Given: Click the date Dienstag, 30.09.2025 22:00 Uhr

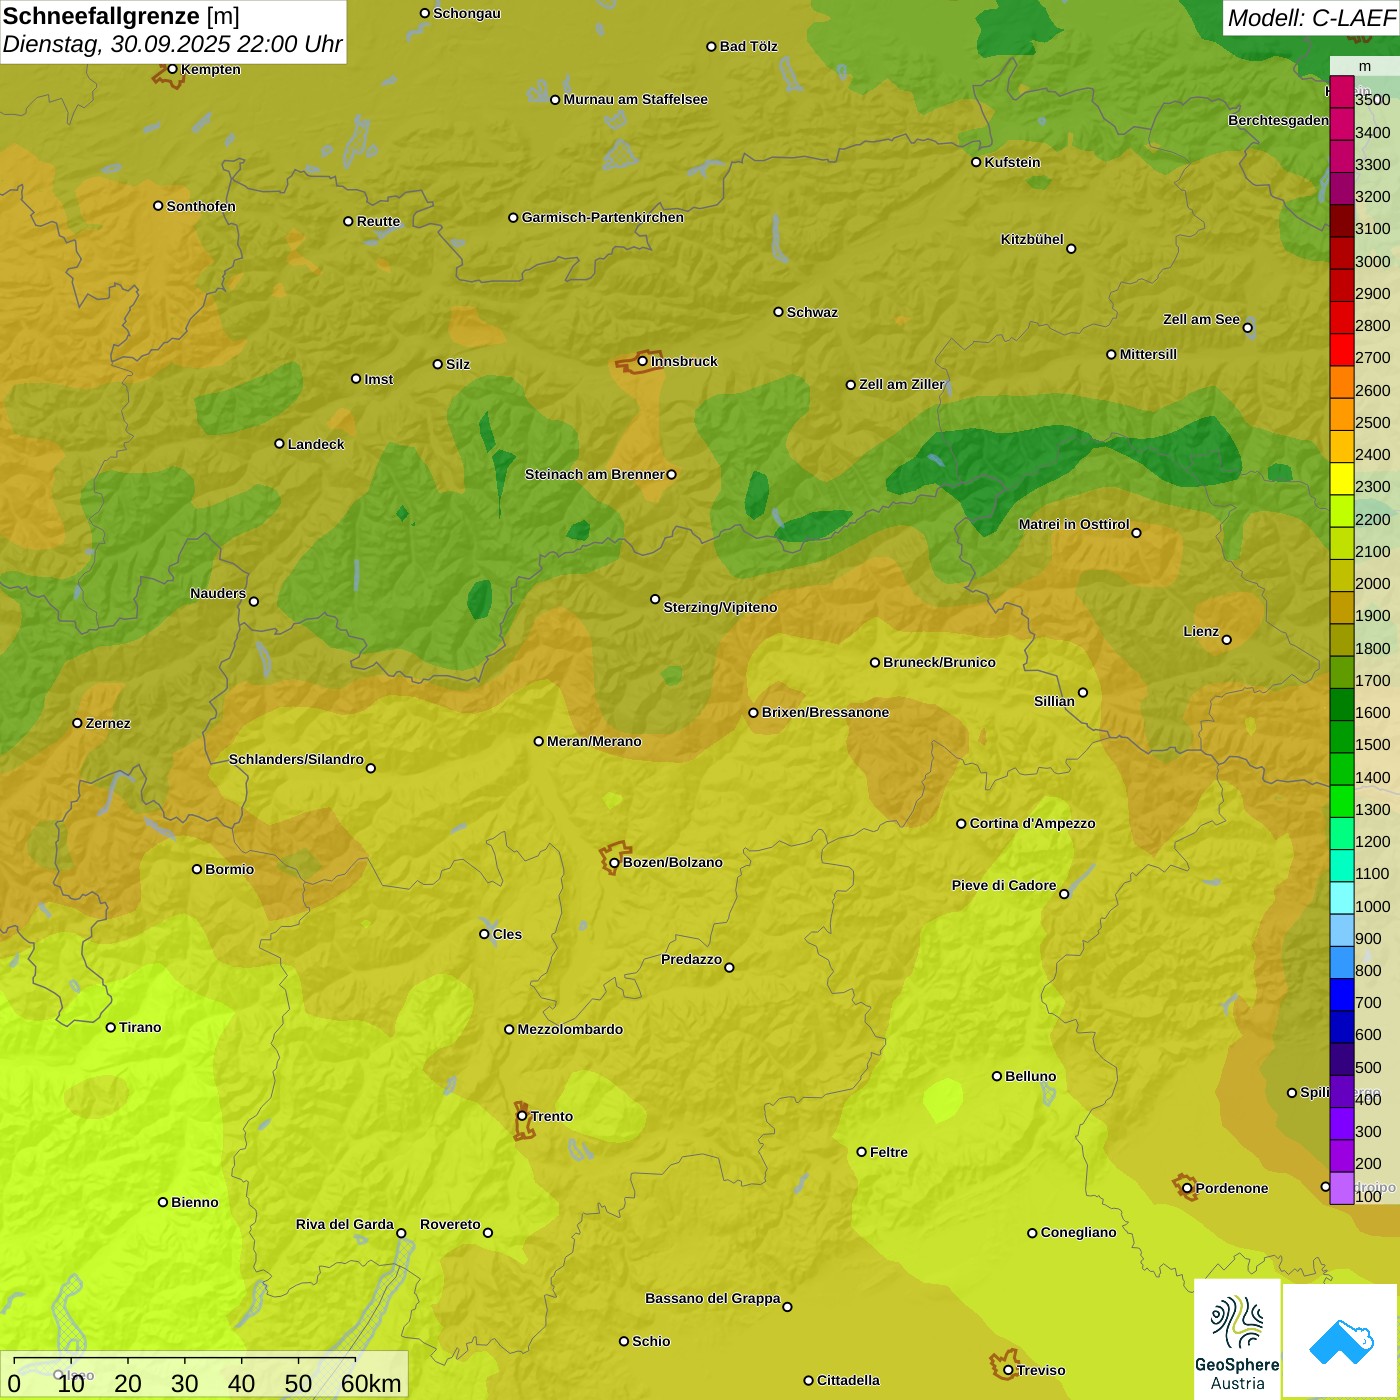Looking at the screenshot, I should click(172, 44).
